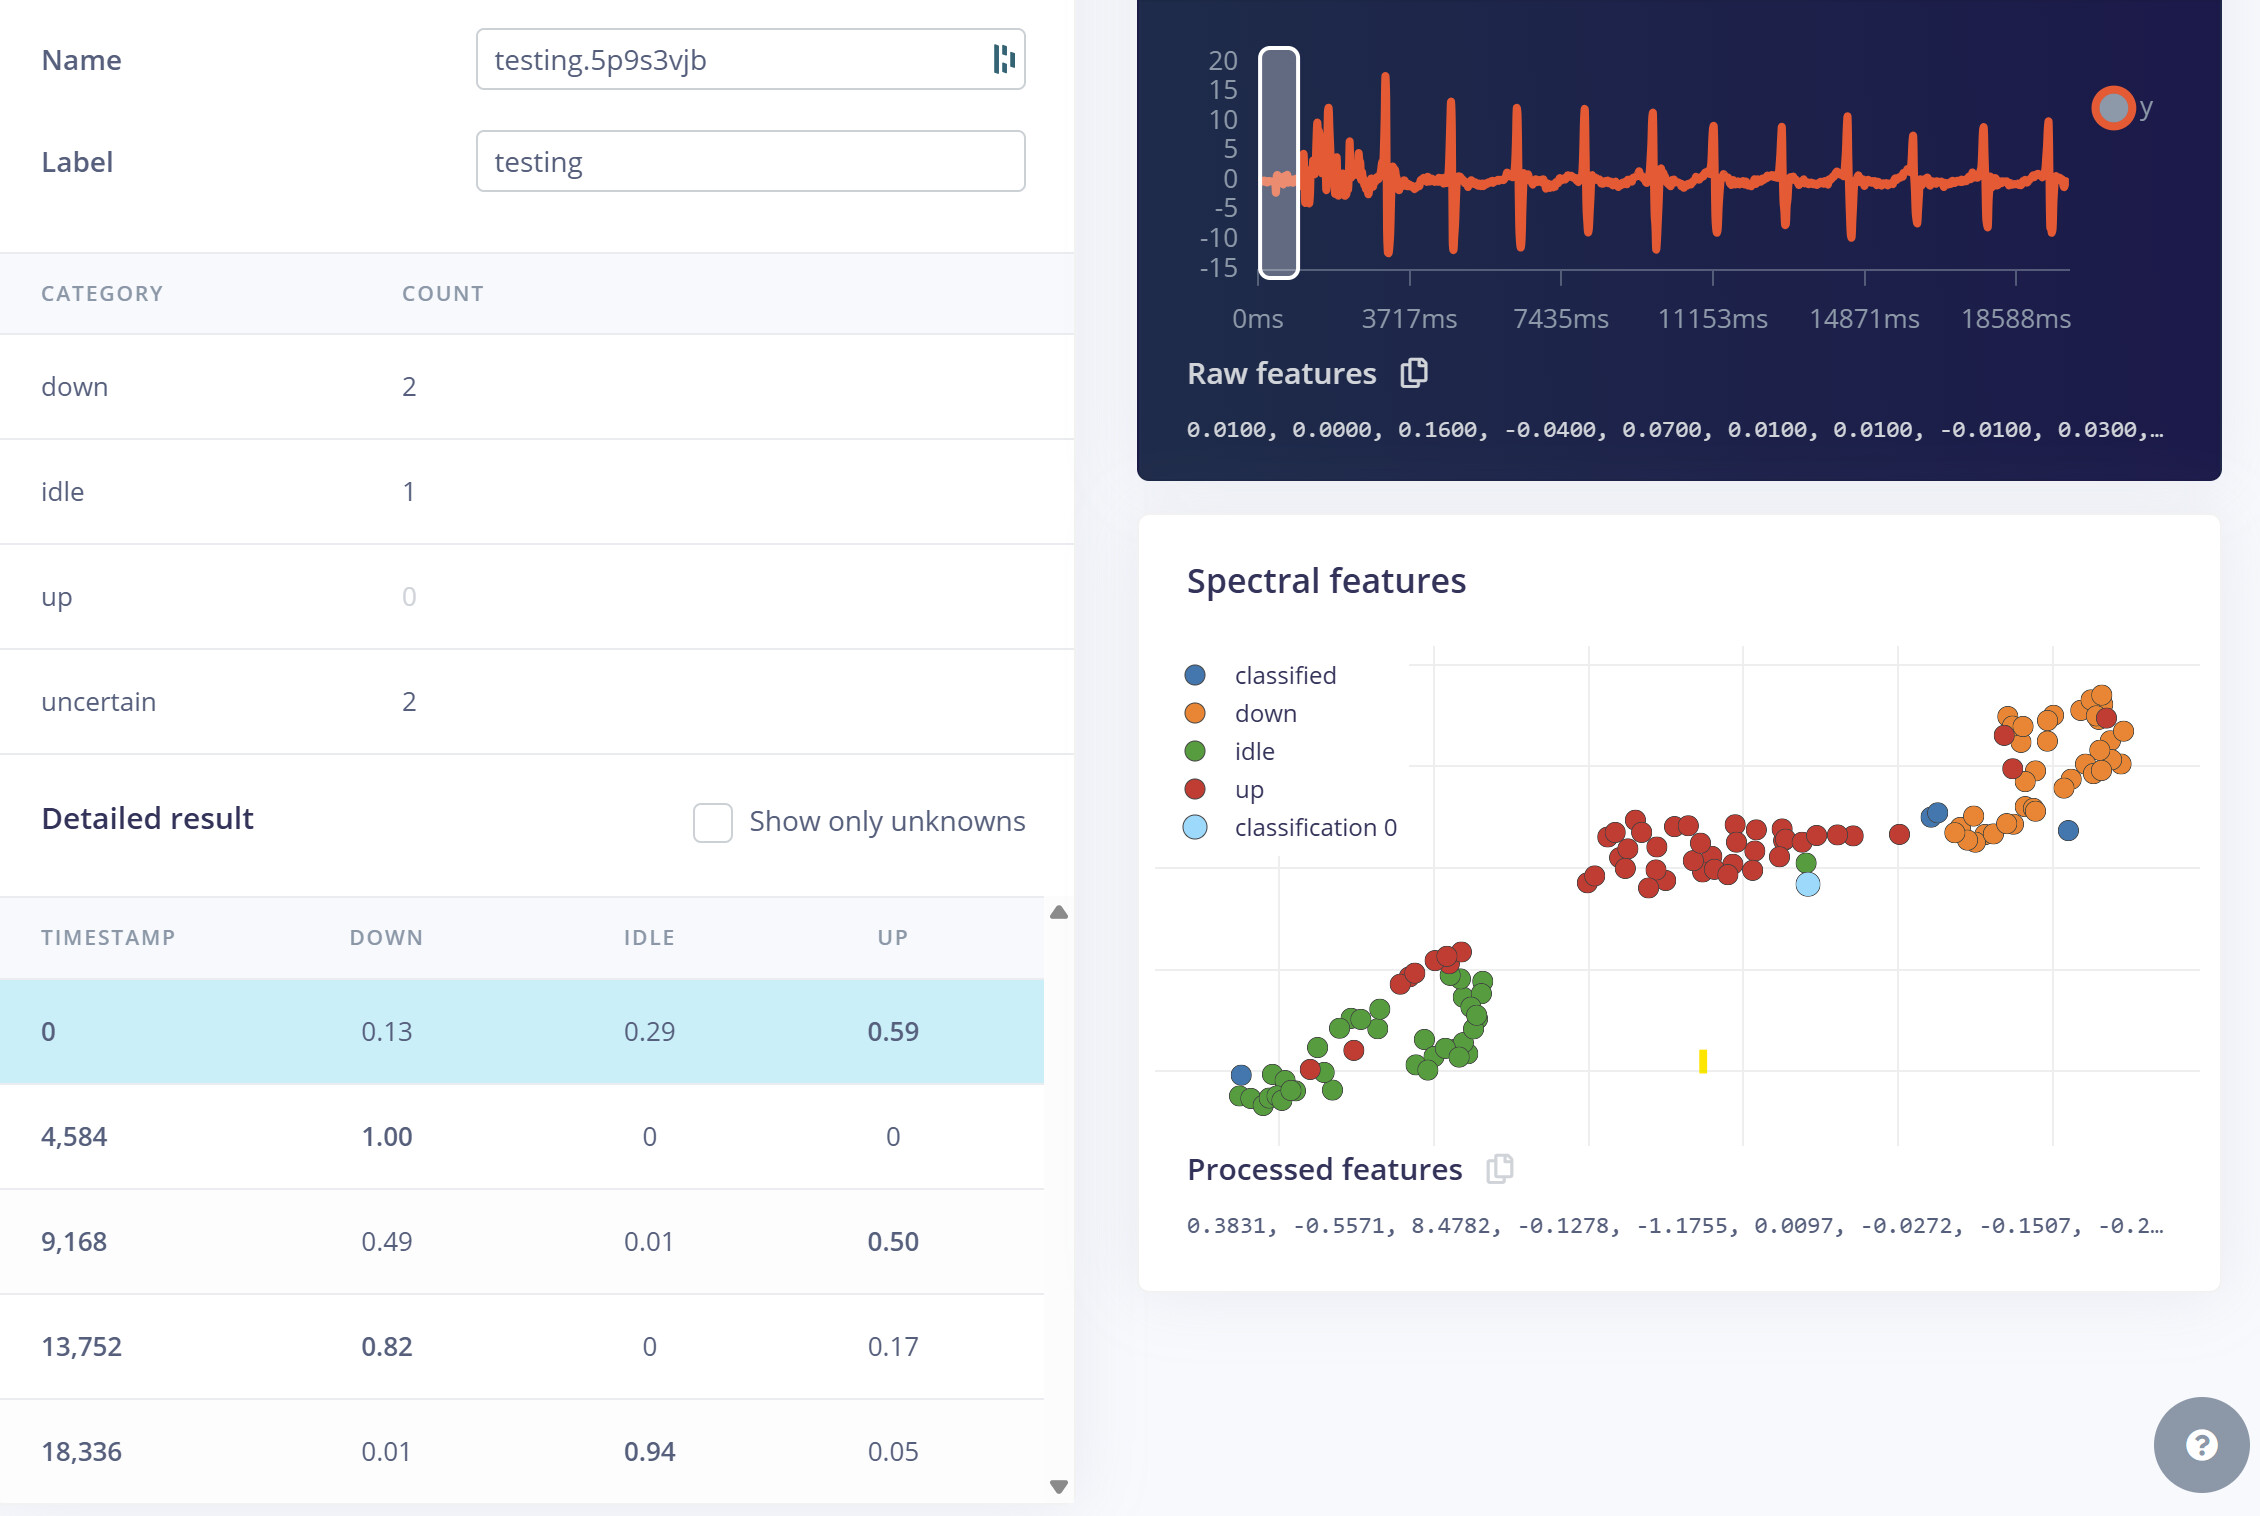This screenshot has height=1516, width=2260.
Task: Toggle y axis series in chart legend
Action: tap(2113, 108)
